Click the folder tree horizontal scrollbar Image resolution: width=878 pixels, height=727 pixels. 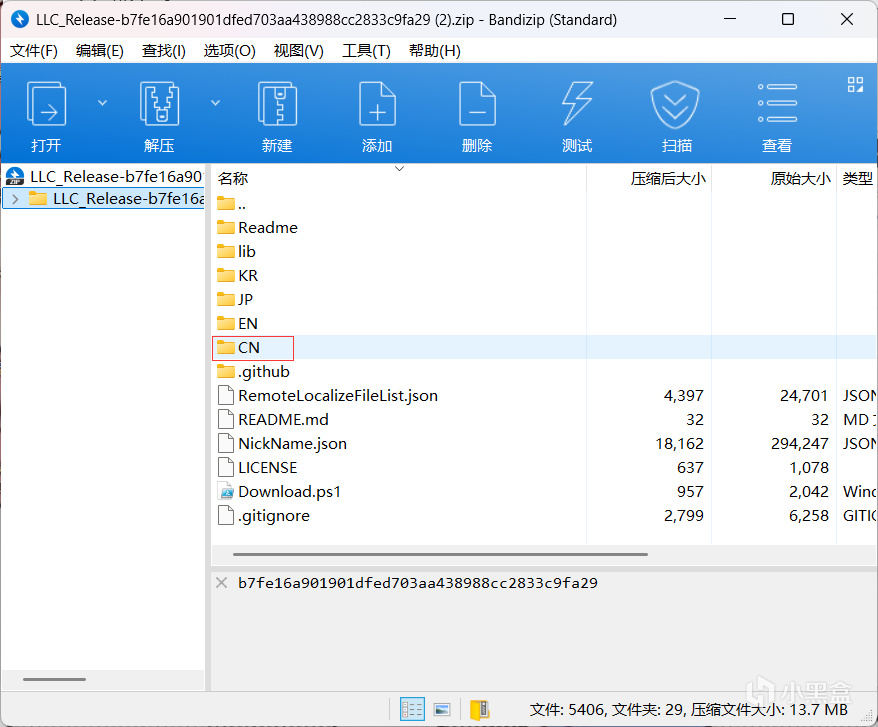point(54,679)
